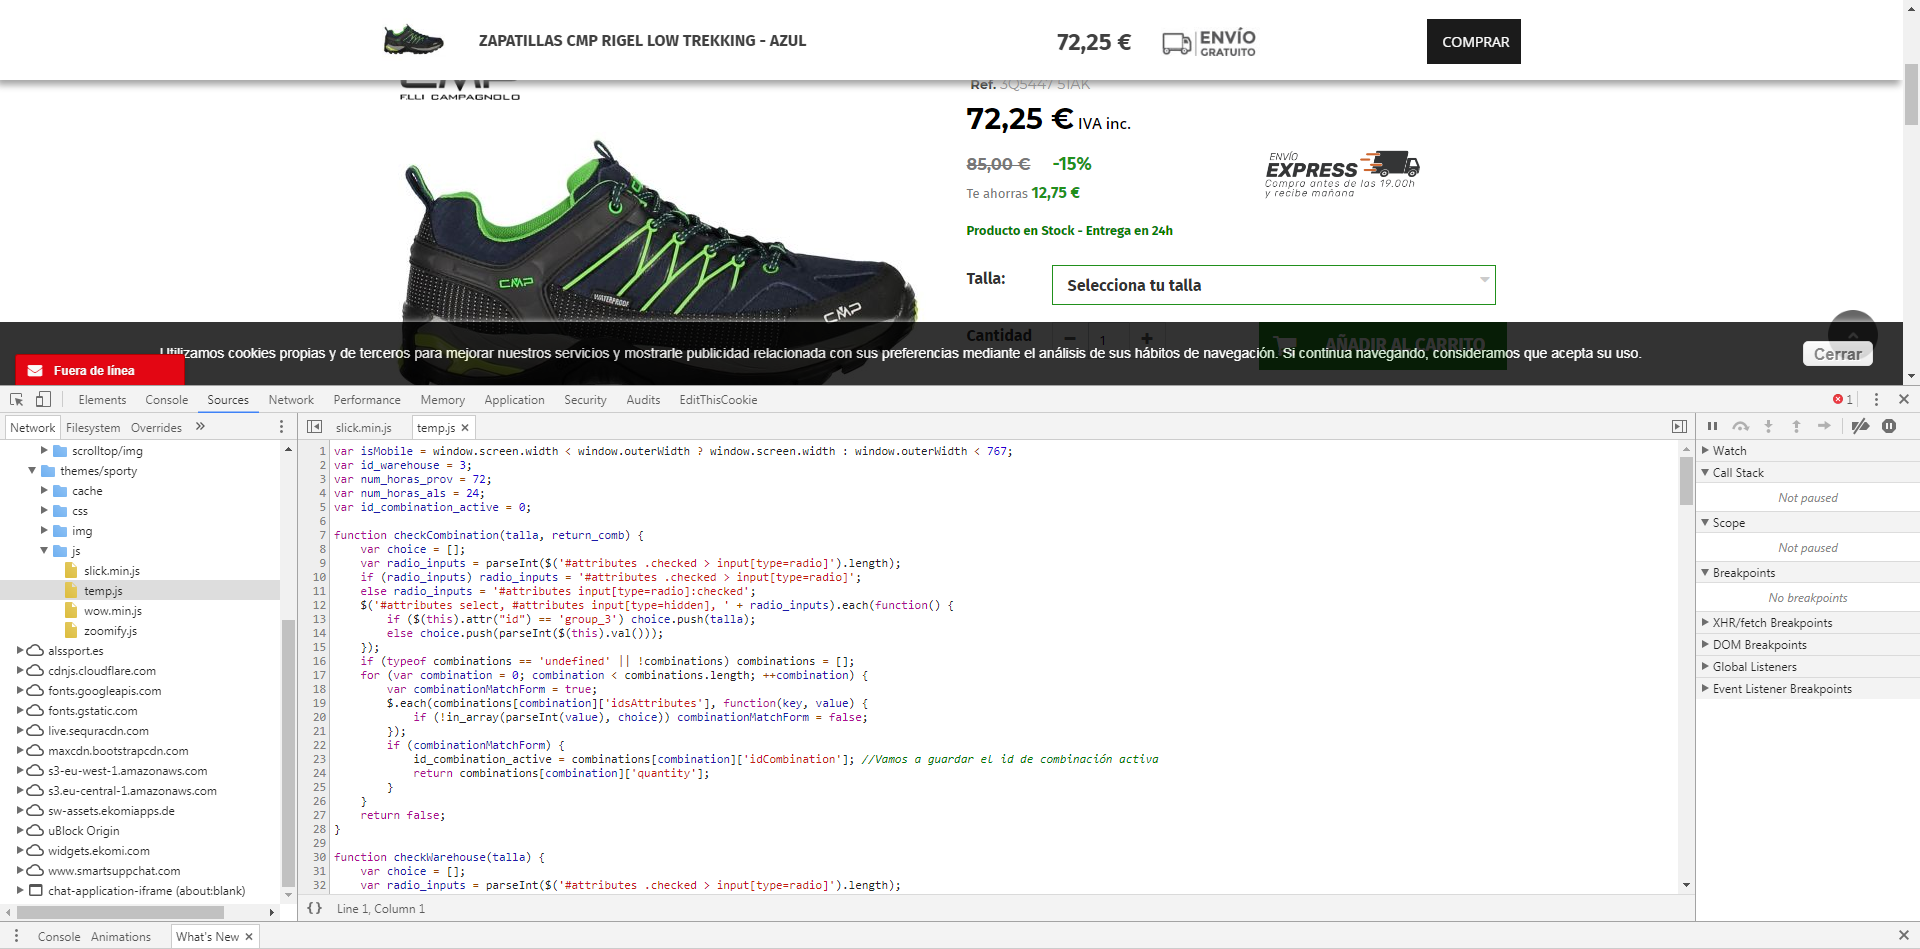Switch to the slick.min.js editor tab

(x=363, y=428)
